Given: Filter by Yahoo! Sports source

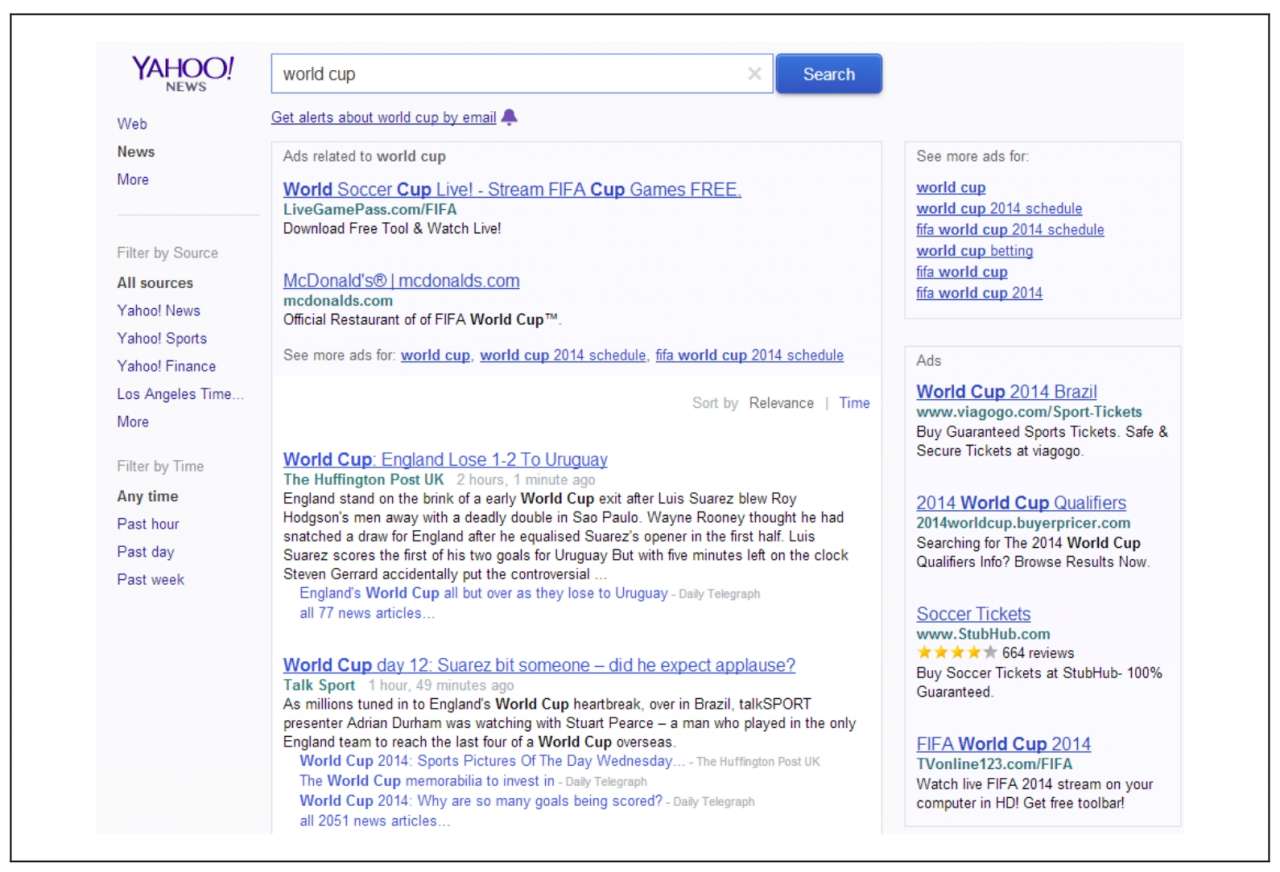Looking at the screenshot, I should [x=162, y=338].
